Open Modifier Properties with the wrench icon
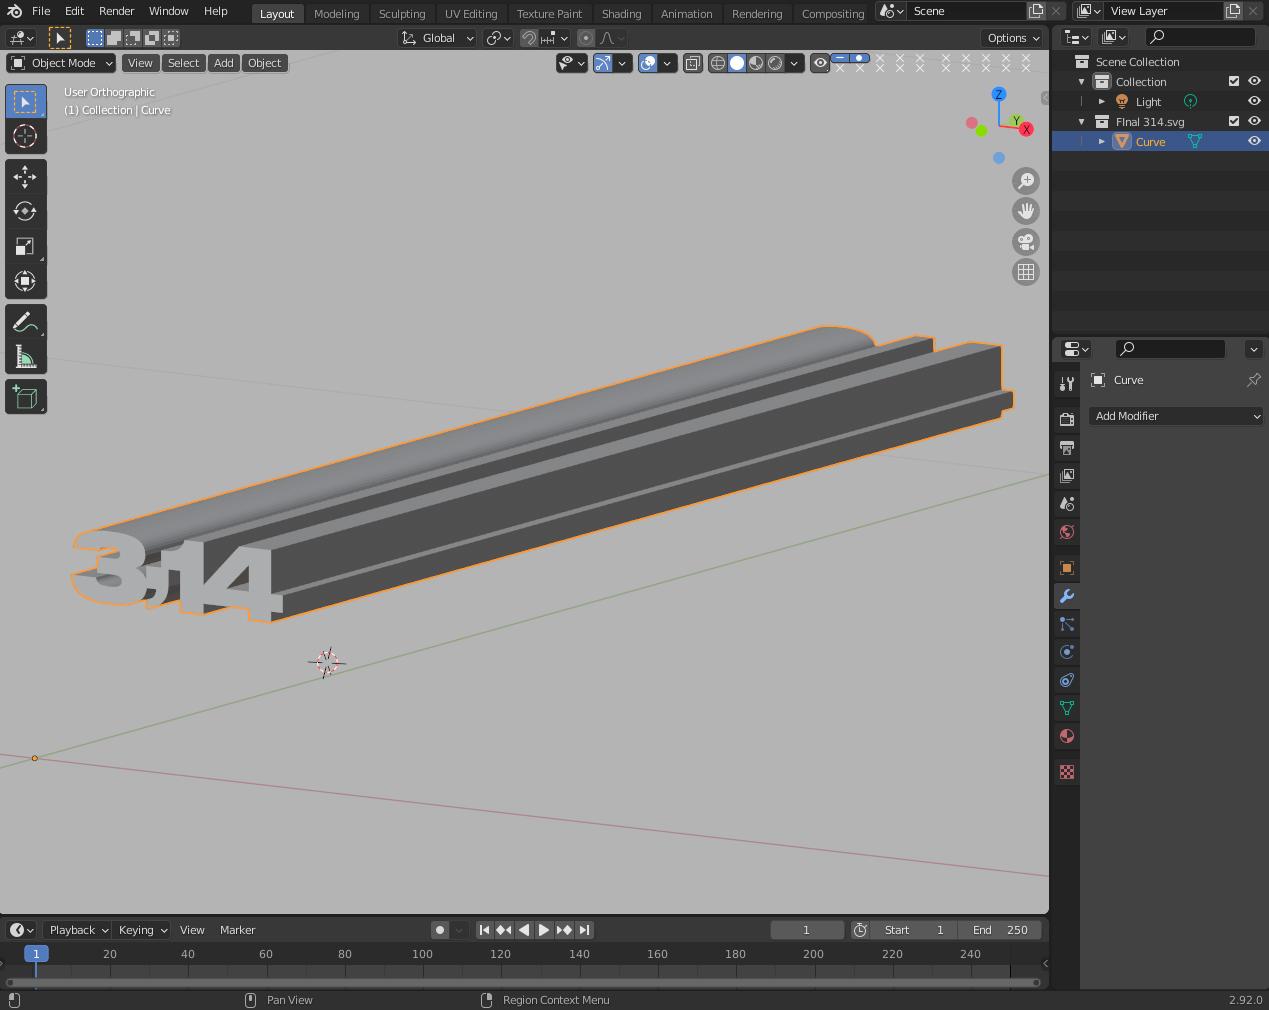 (1066, 596)
